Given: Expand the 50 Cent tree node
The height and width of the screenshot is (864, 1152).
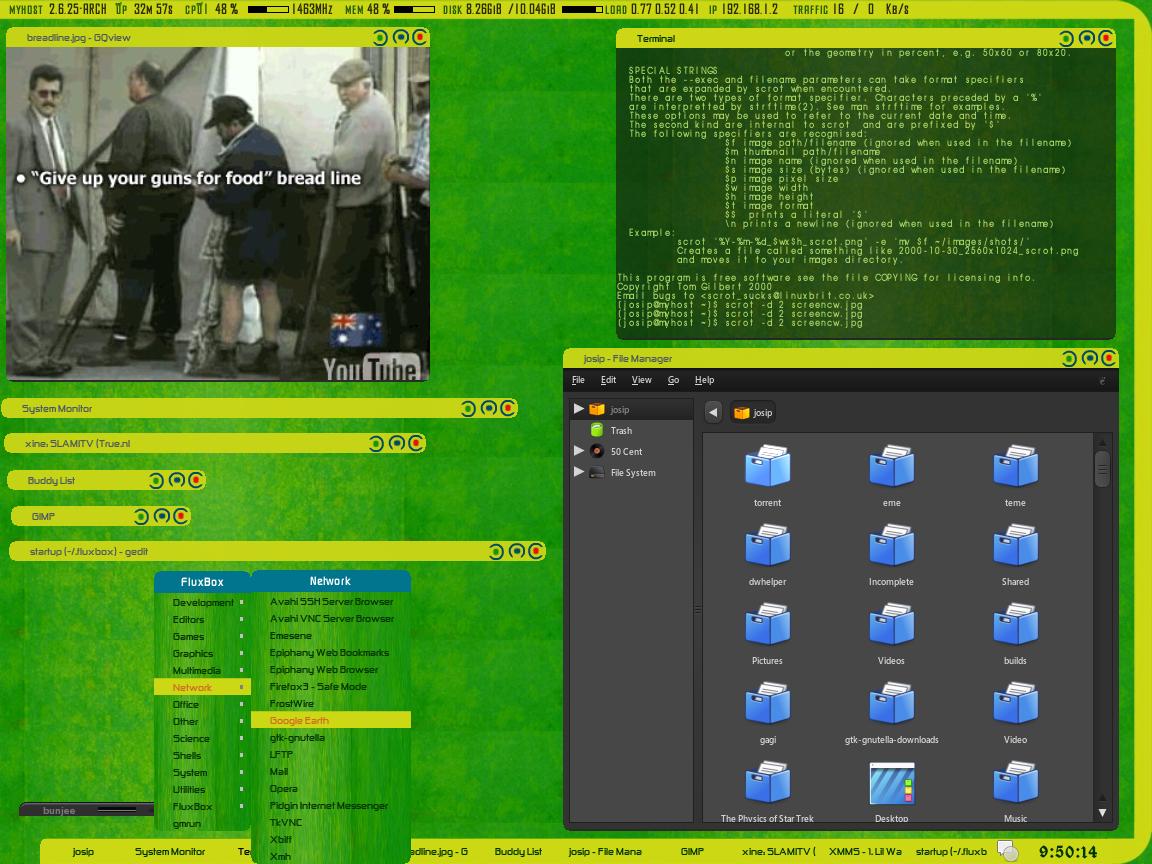Looking at the screenshot, I should (x=579, y=450).
